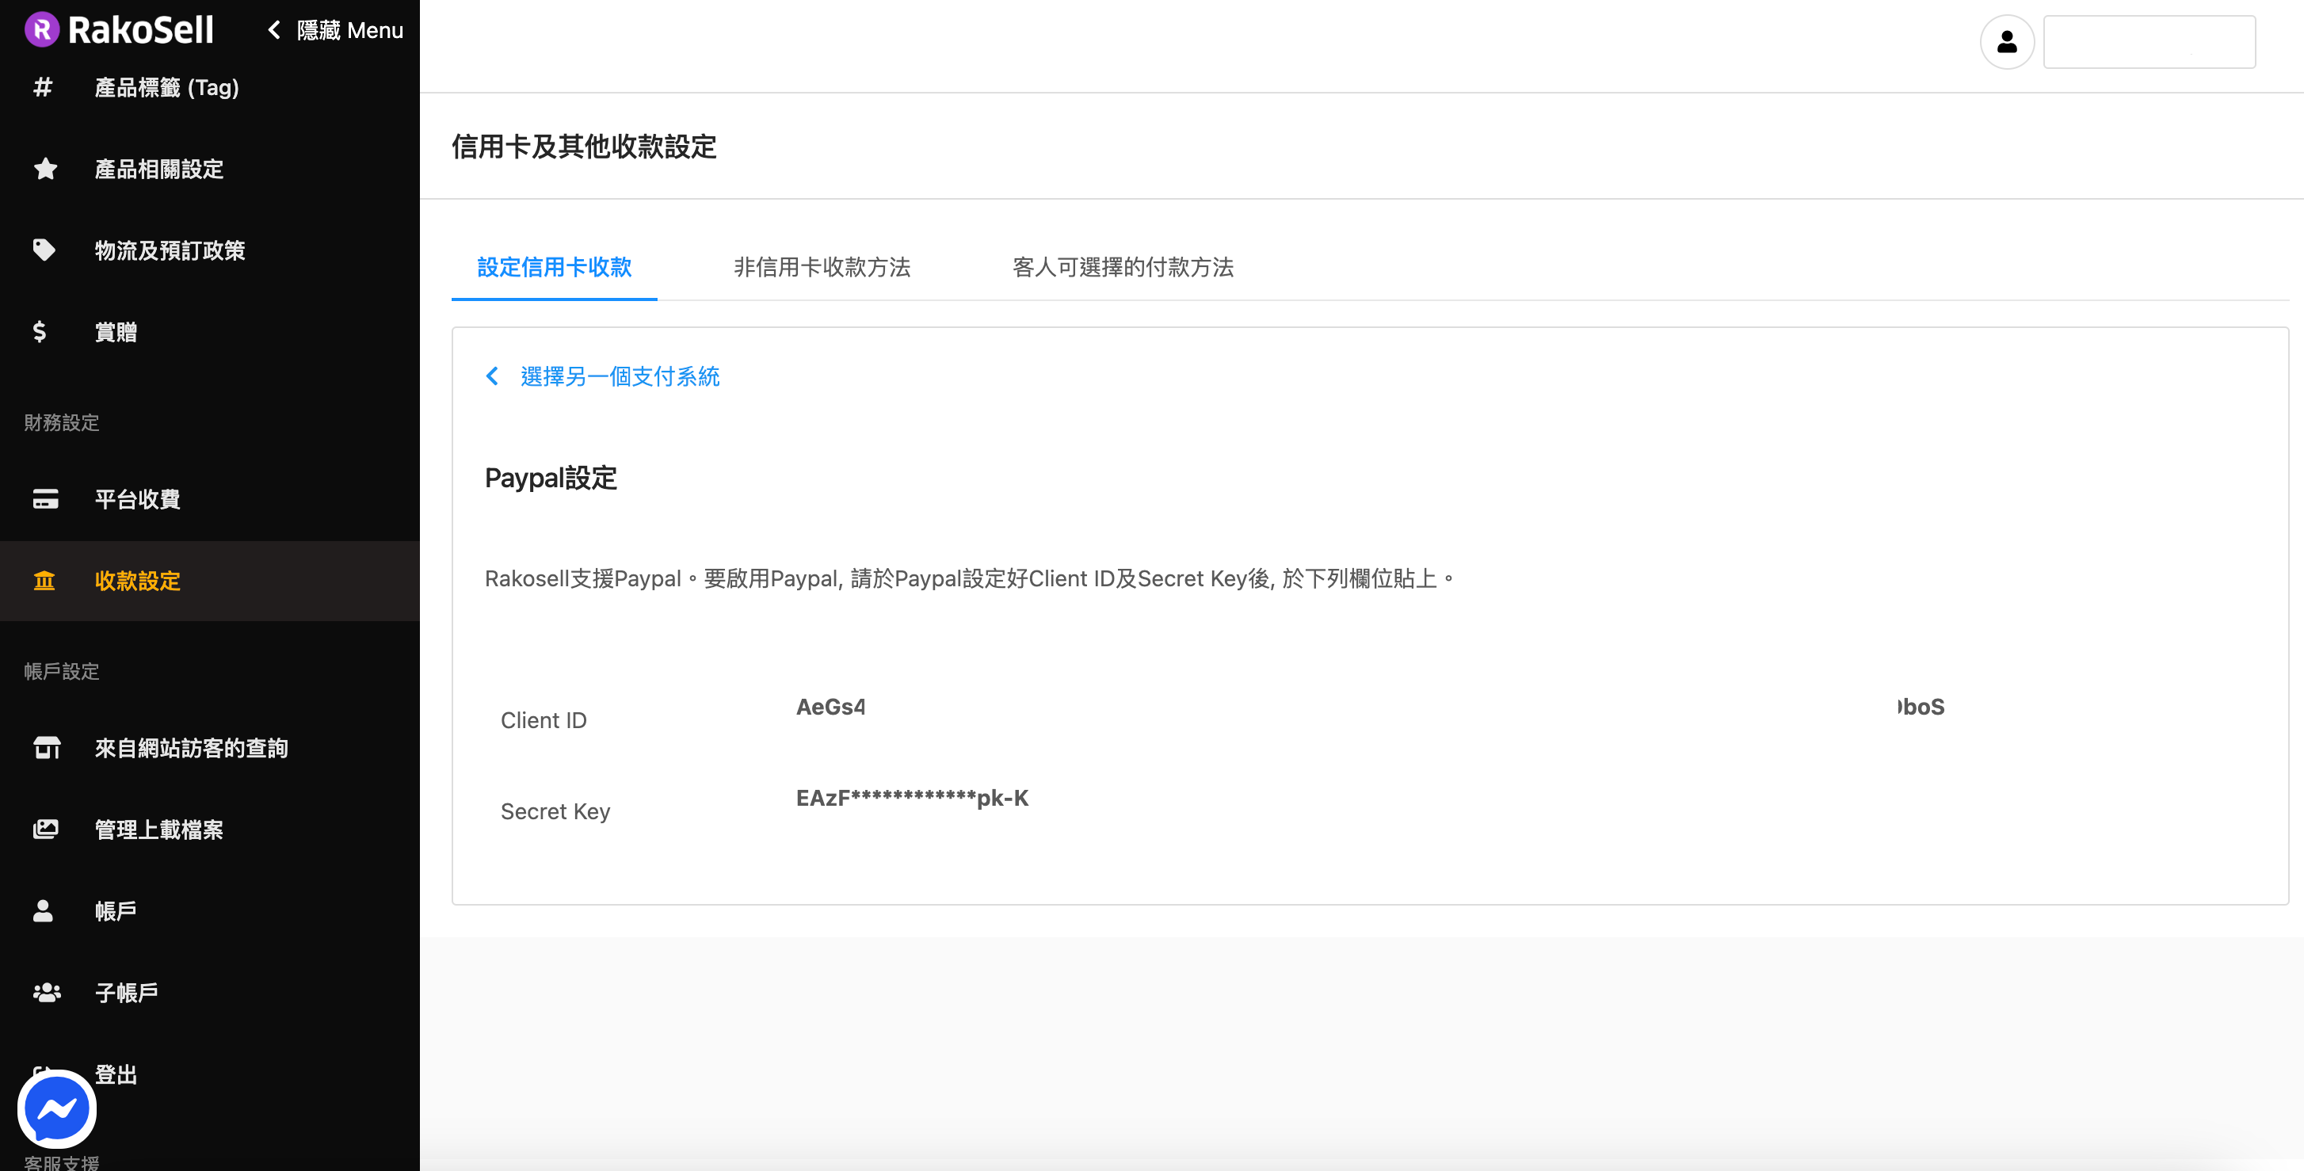Viewport: 2304px width, 1171px height.
Task: Collapse sidebar with 隱藏 Menu chevron
Action: (x=275, y=30)
